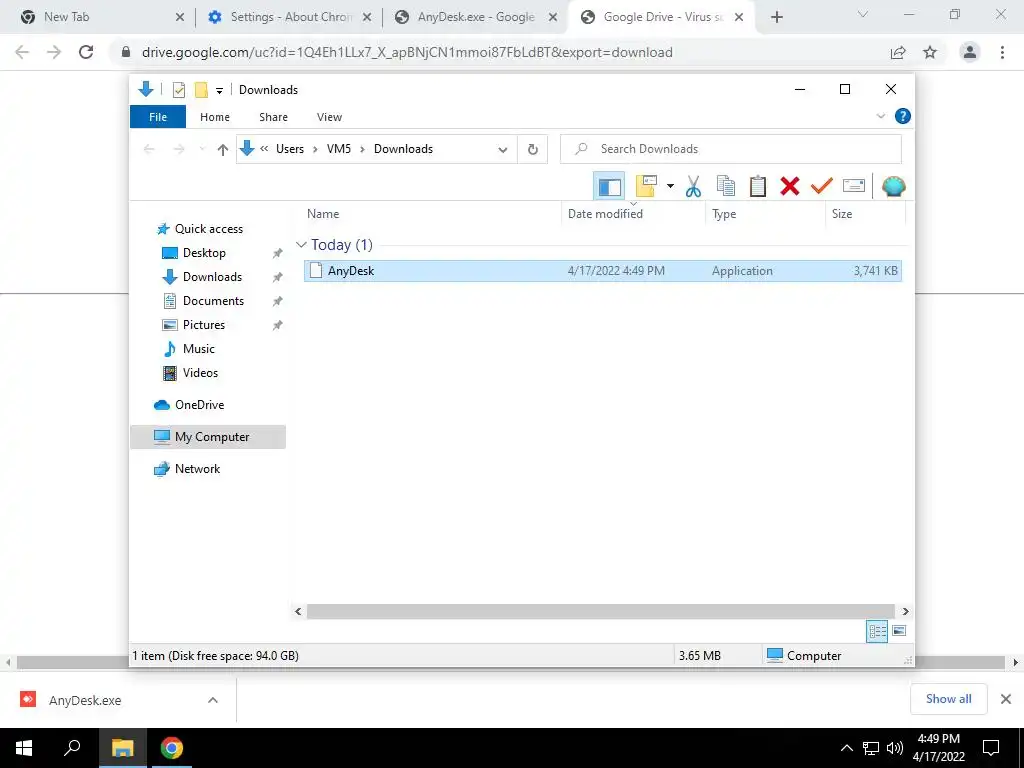Select Quick access in navigation pane
The height and width of the screenshot is (768, 1024).
[208, 229]
